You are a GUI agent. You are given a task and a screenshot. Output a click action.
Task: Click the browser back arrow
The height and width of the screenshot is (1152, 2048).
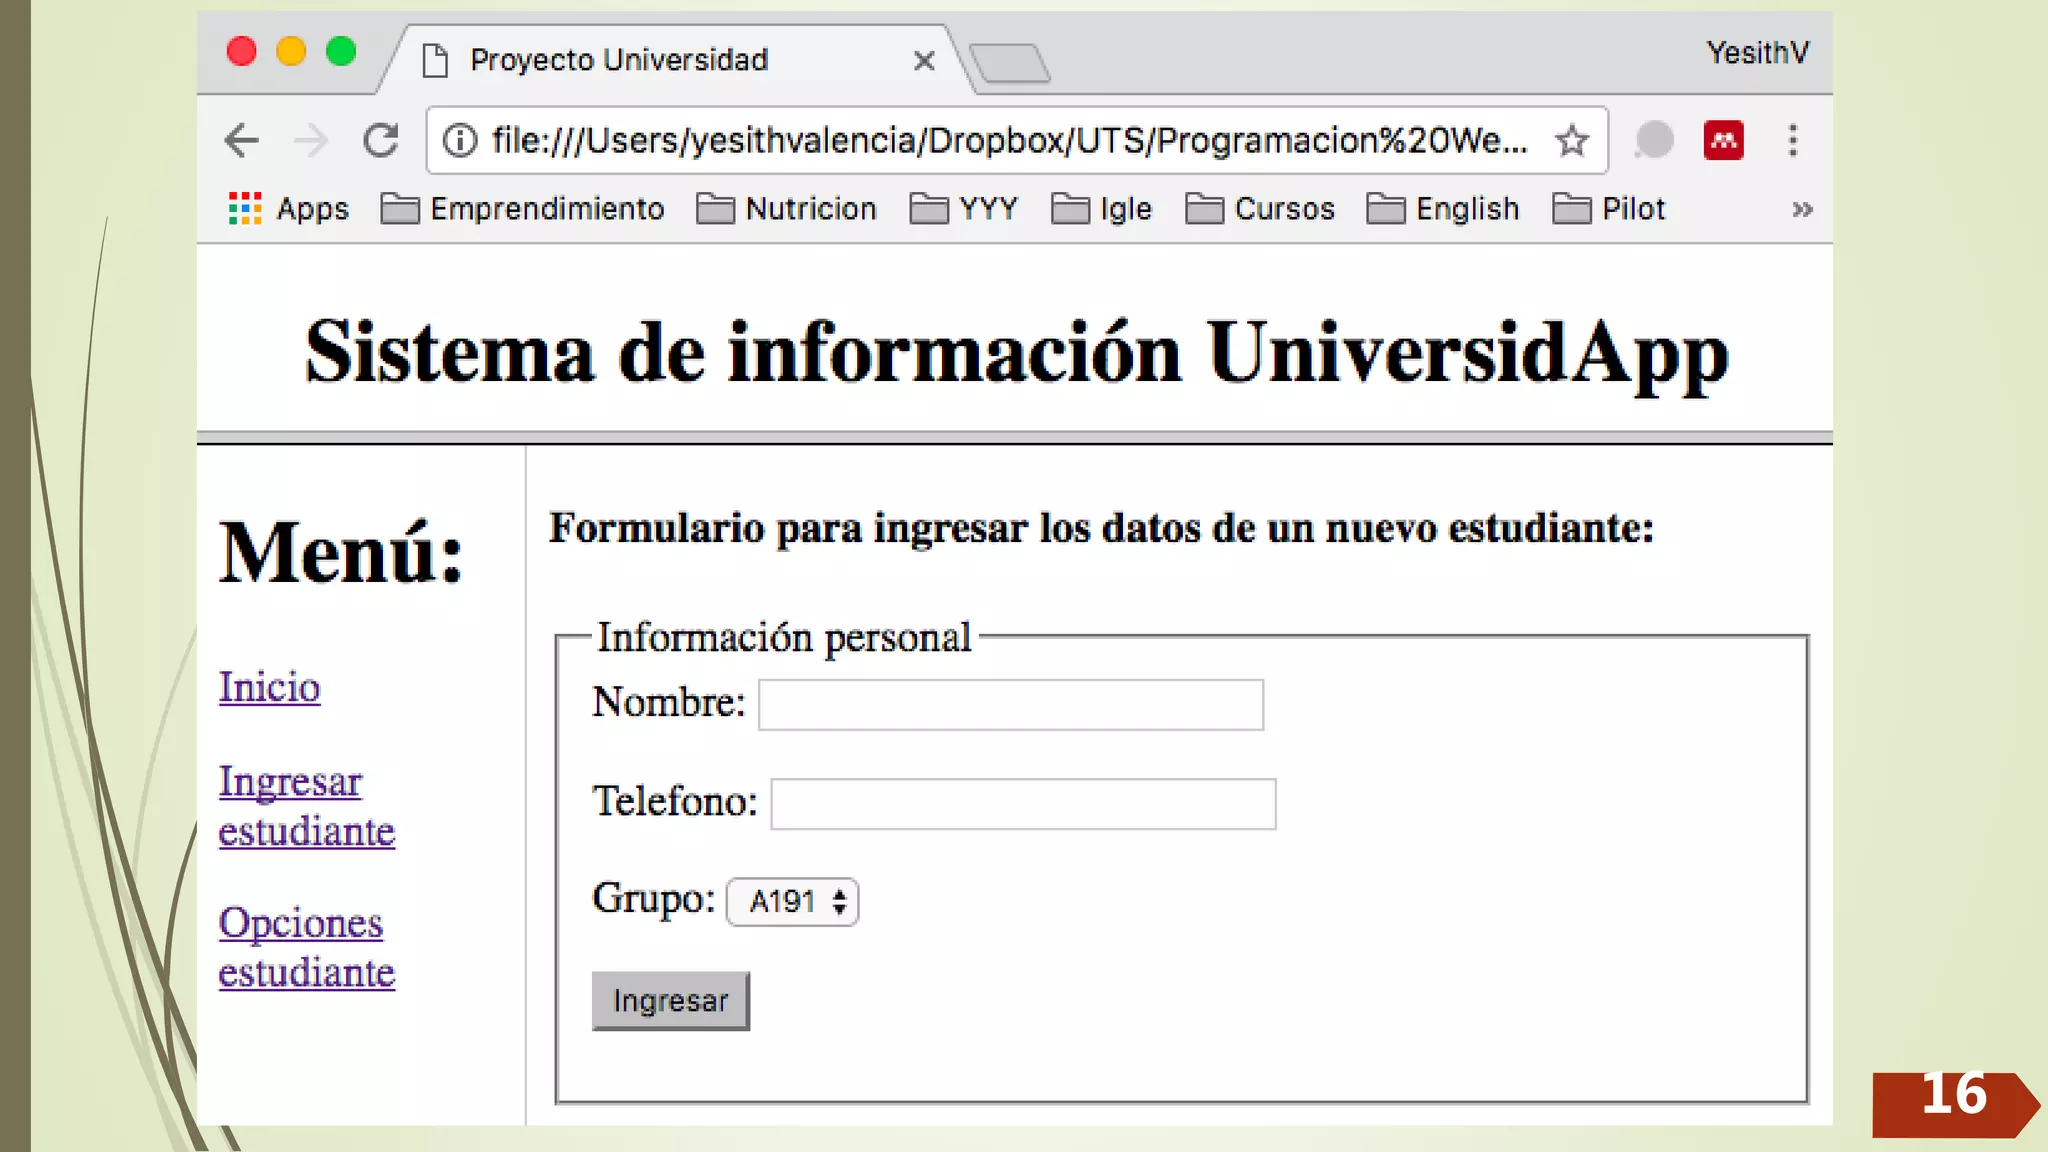241,141
